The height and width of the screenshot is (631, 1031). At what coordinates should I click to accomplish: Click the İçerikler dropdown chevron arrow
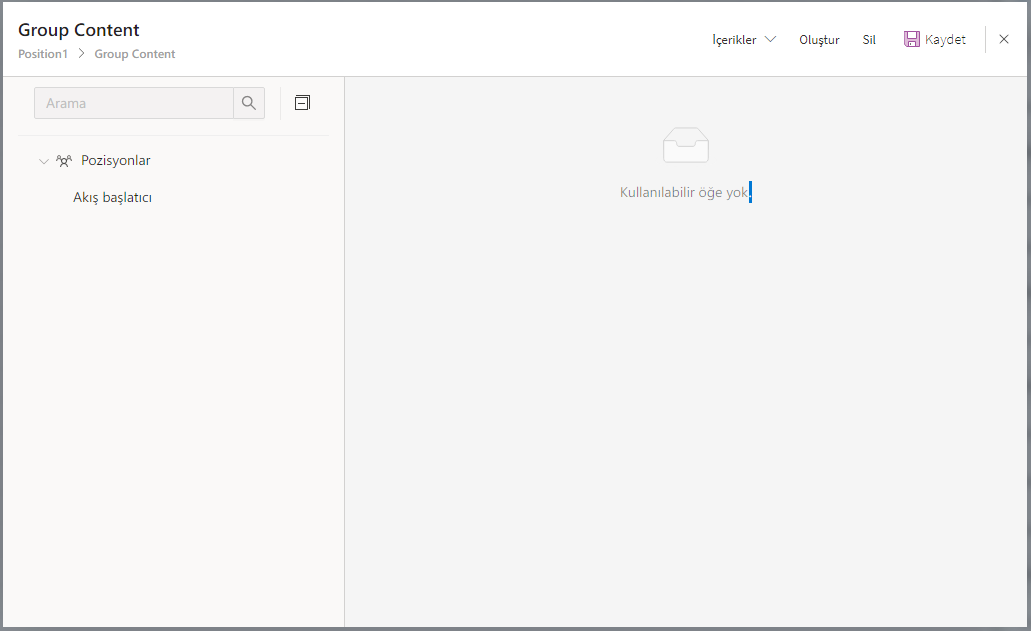click(x=770, y=40)
